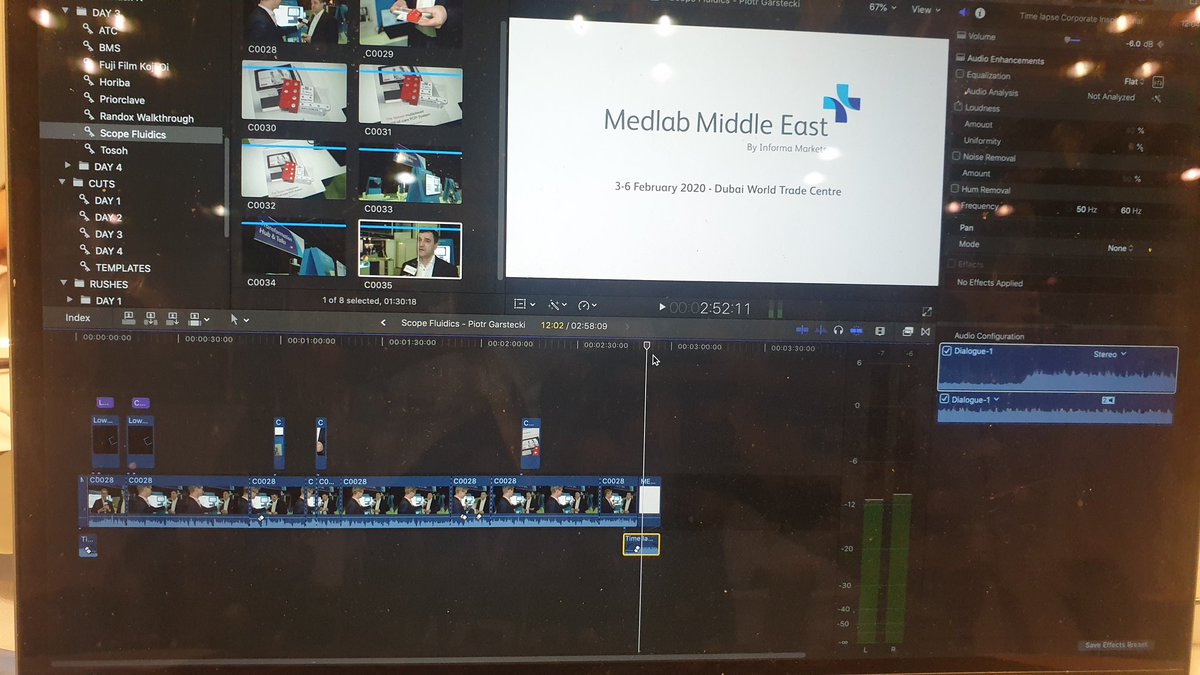The height and width of the screenshot is (675, 1200).
Task: Open the Pan Mode None dropdown
Action: (x=1121, y=248)
